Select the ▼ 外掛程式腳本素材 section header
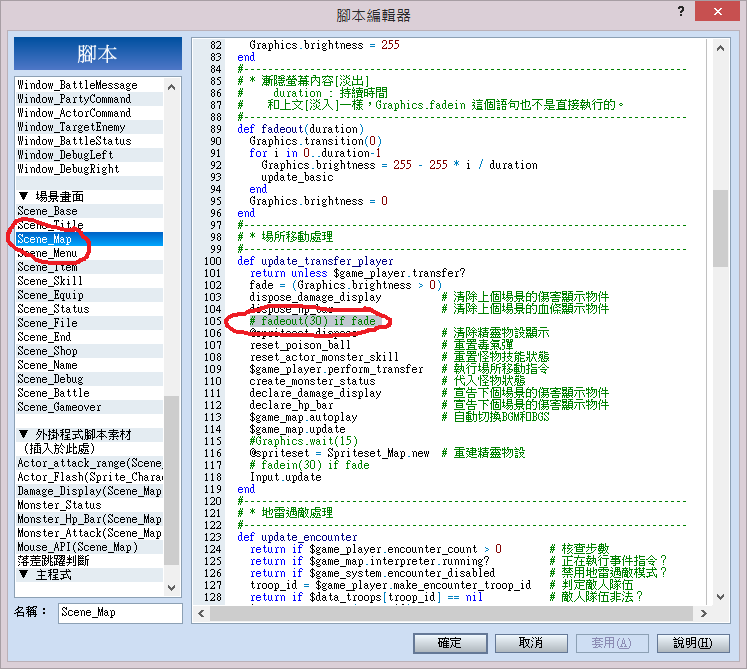This screenshot has width=747, height=669. pos(90,435)
